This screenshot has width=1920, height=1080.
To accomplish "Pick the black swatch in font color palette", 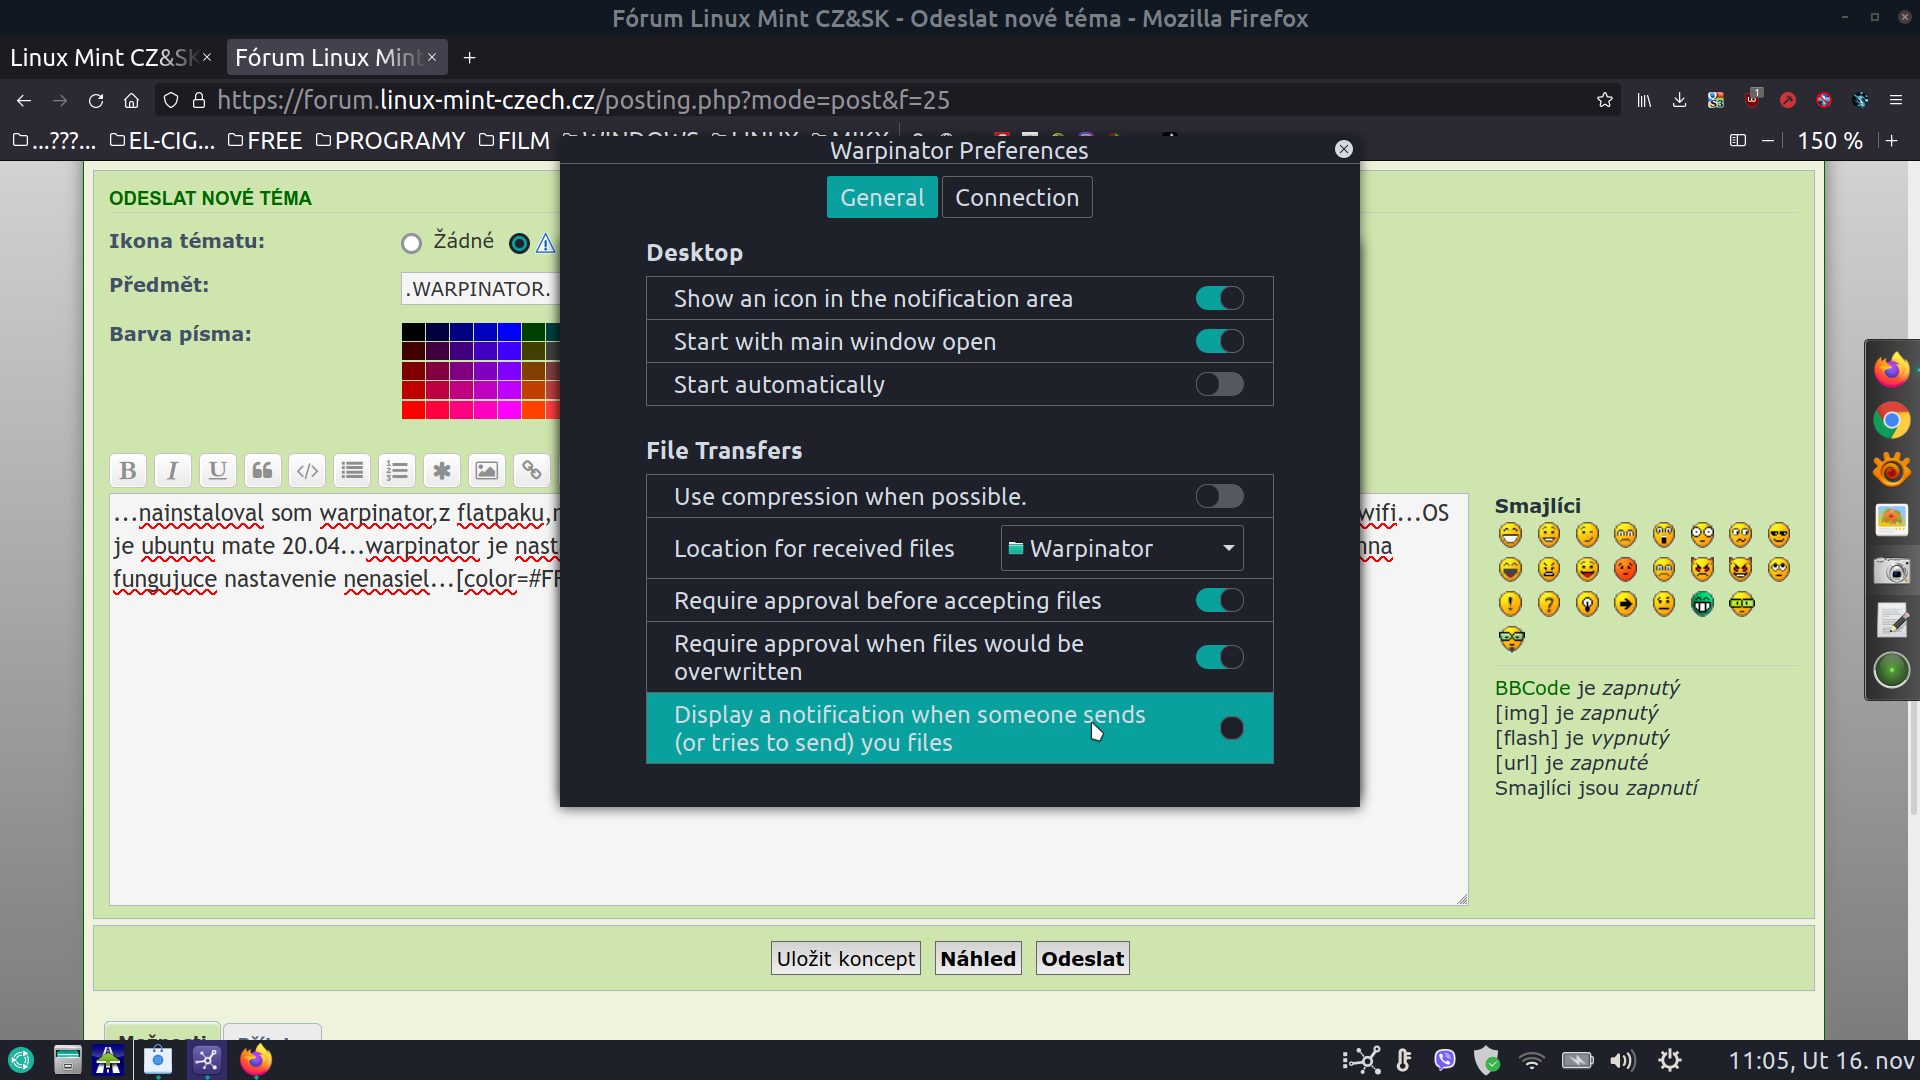I will (413, 331).
